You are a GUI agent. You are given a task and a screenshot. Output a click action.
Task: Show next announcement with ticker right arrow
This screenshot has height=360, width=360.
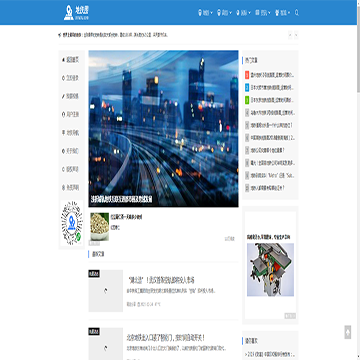(x=296, y=35)
